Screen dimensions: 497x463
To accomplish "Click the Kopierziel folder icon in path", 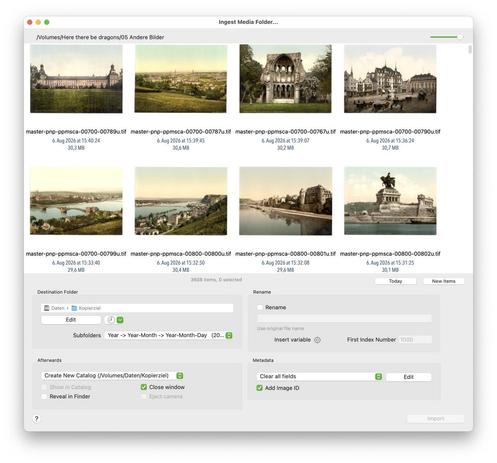I will click(74, 308).
